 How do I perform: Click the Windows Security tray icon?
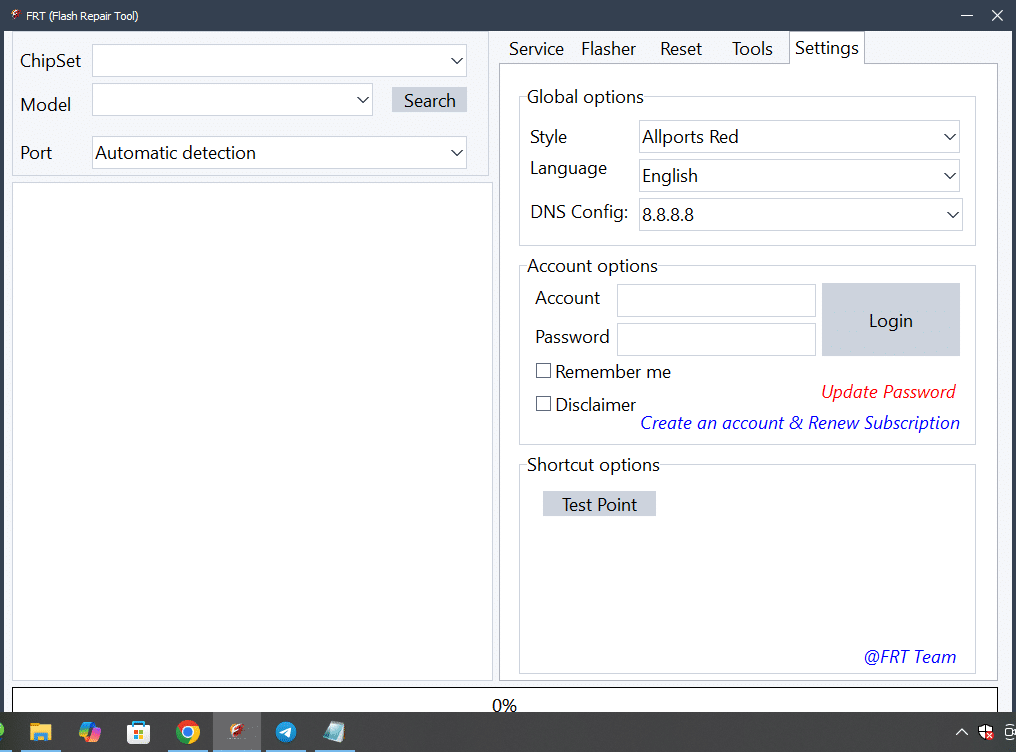tap(986, 732)
